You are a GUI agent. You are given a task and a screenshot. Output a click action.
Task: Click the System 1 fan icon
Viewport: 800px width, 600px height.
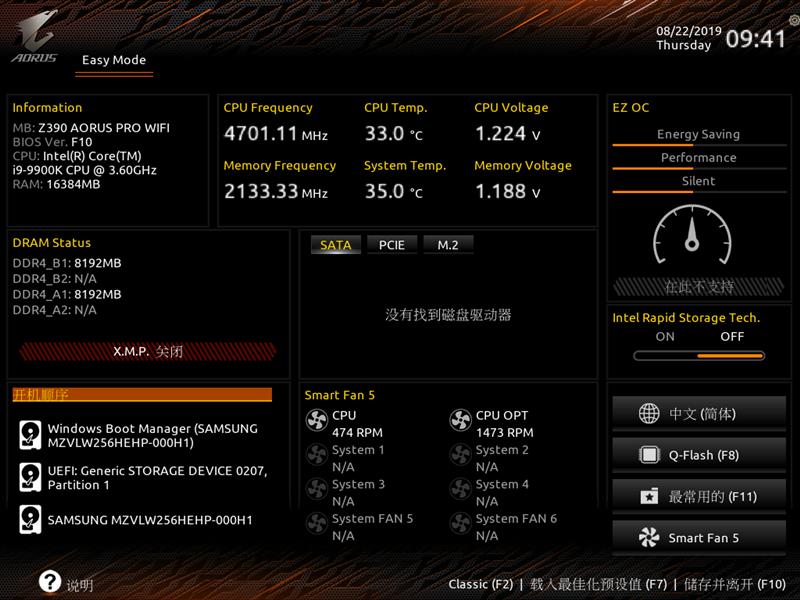pyautogui.click(x=316, y=455)
